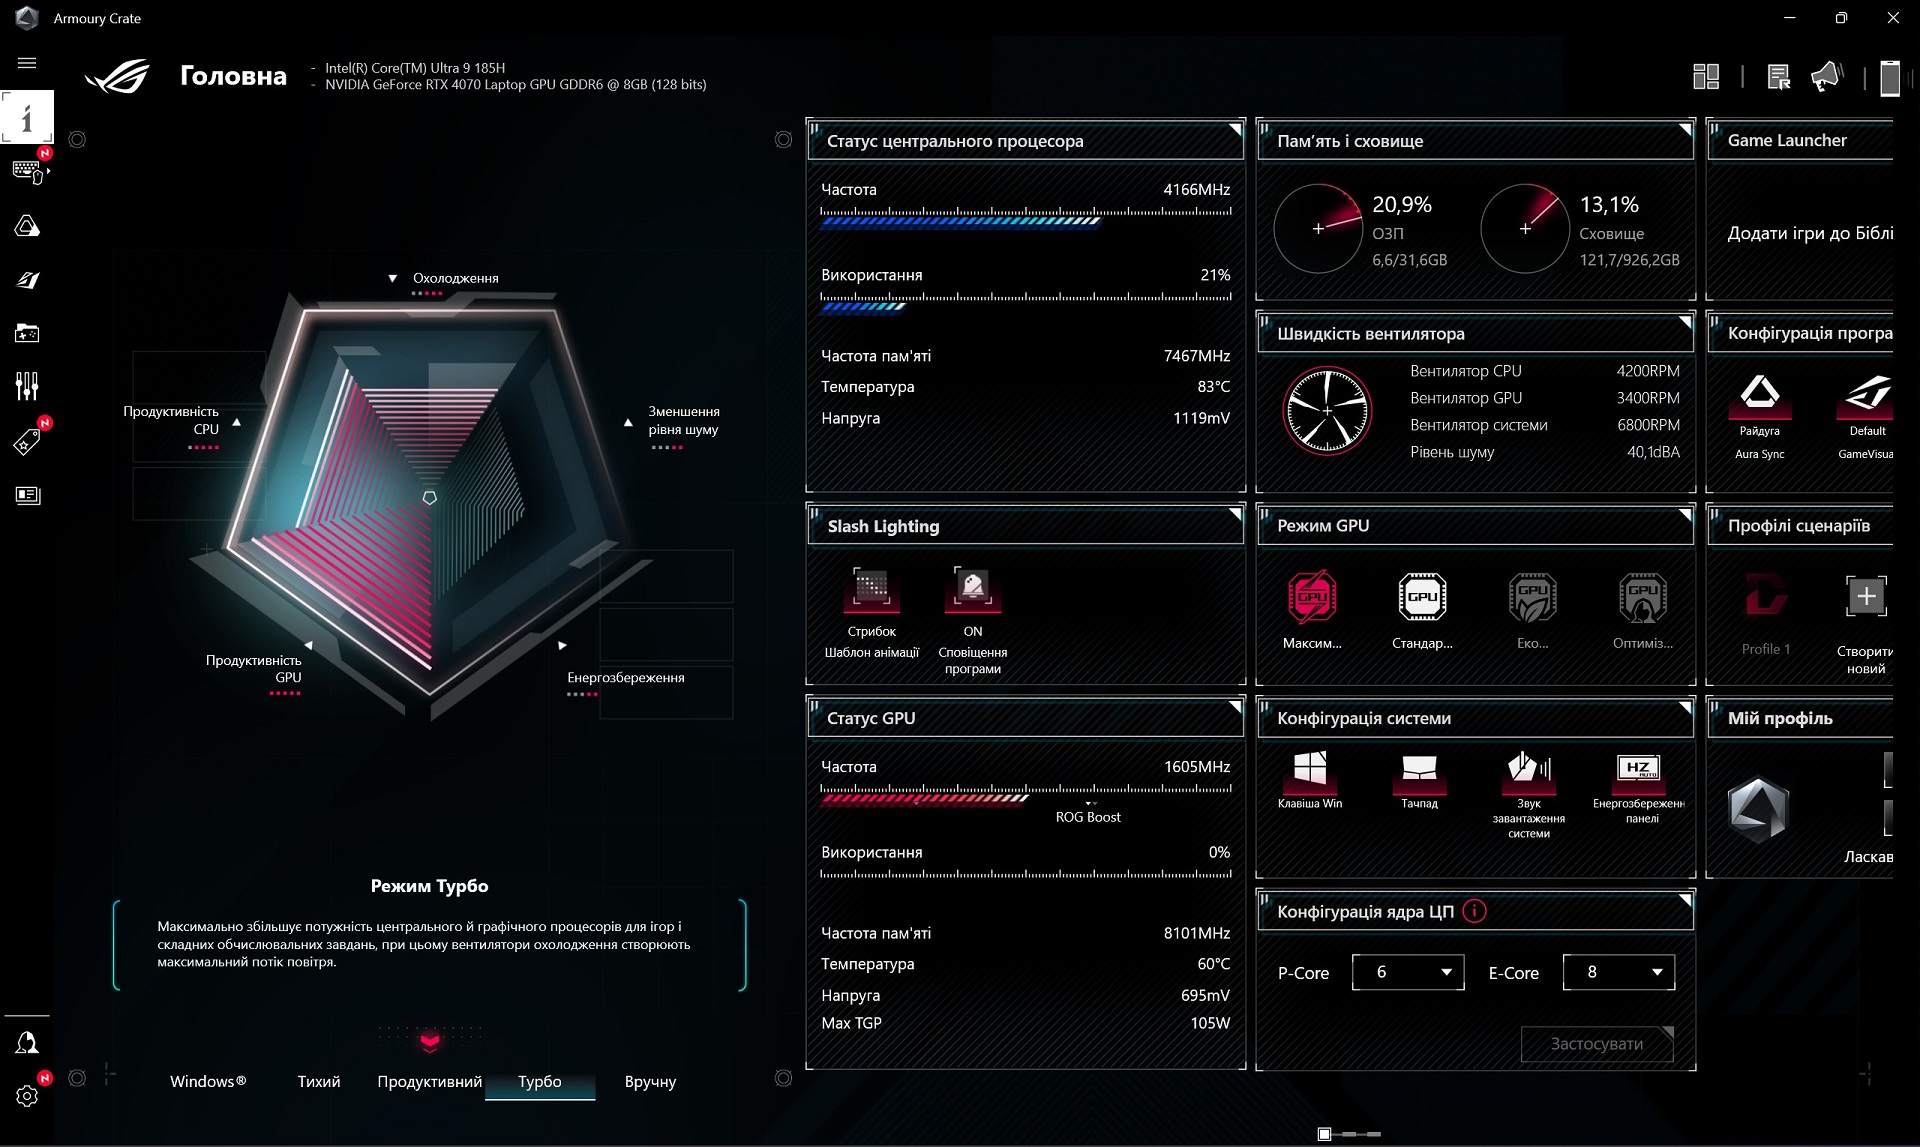Click the Створити новий plus icon
This screenshot has width=1920, height=1147.
[x=1866, y=597]
